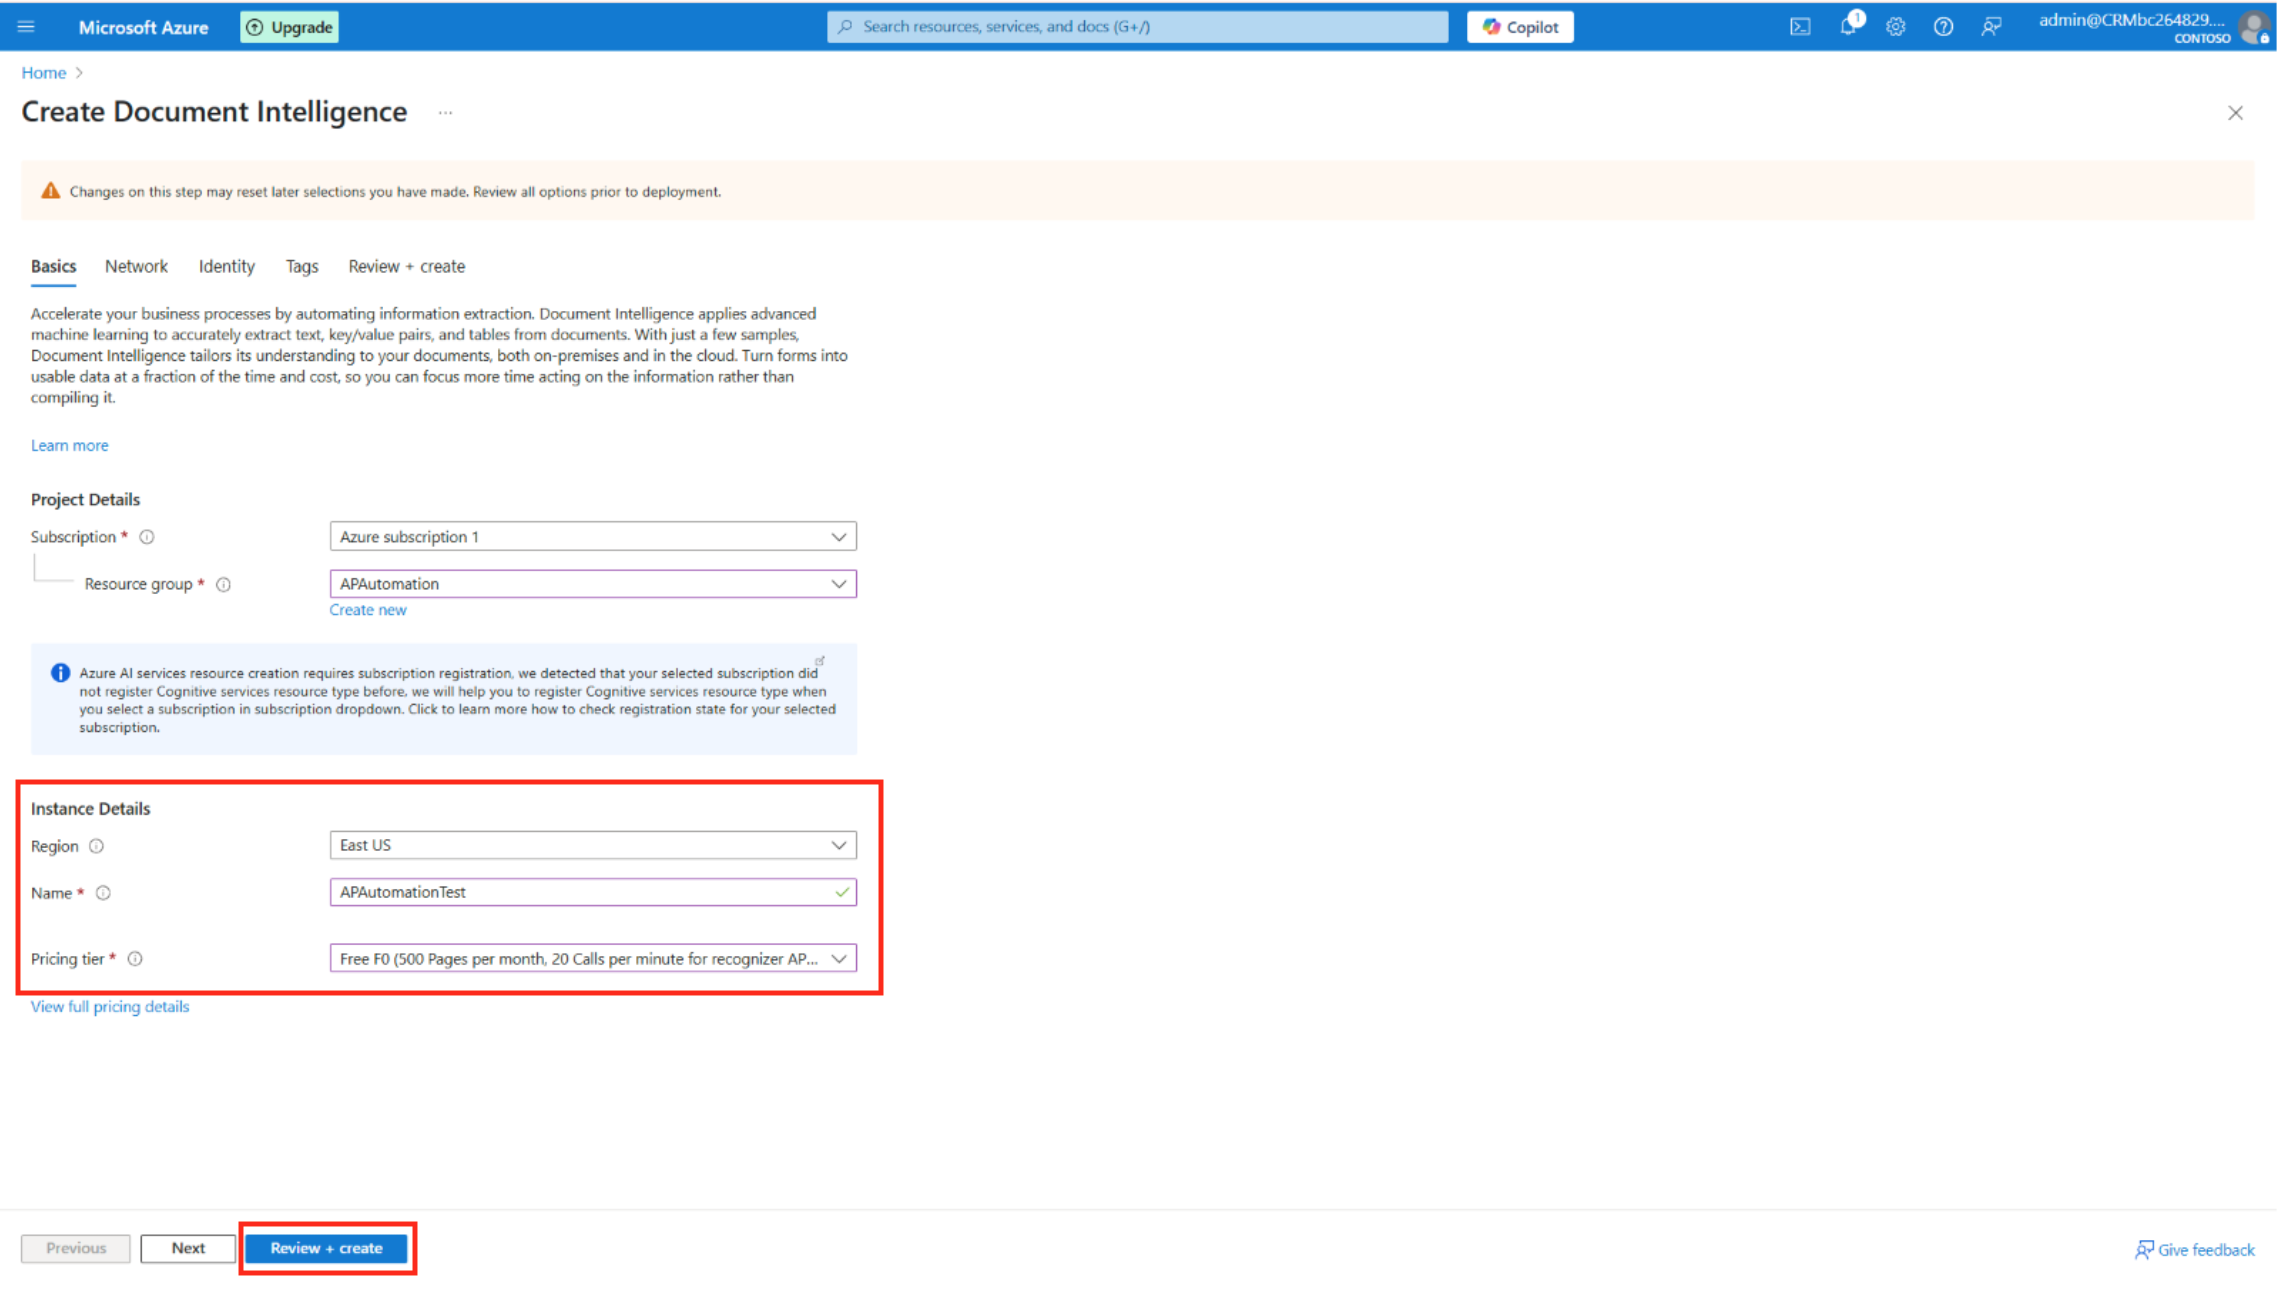Screen dimensions: 2284x1292
Task: Expand the Subscription dropdown
Action: pos(592,537)
